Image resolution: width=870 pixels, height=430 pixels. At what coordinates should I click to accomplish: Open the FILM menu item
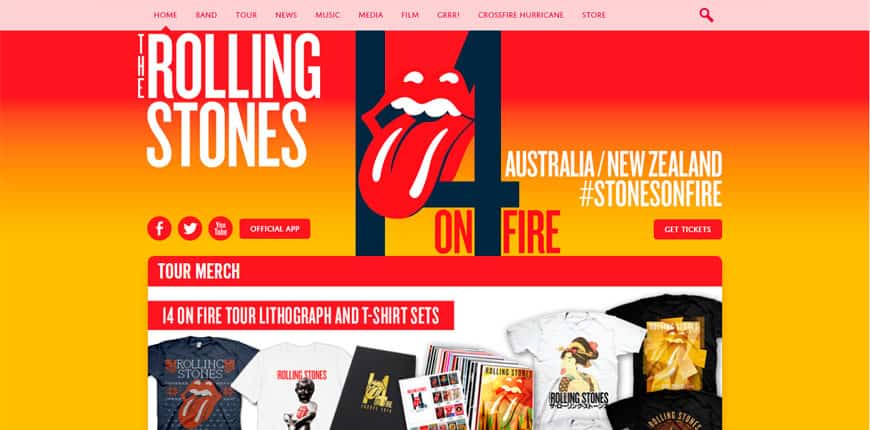click(409, 15)
